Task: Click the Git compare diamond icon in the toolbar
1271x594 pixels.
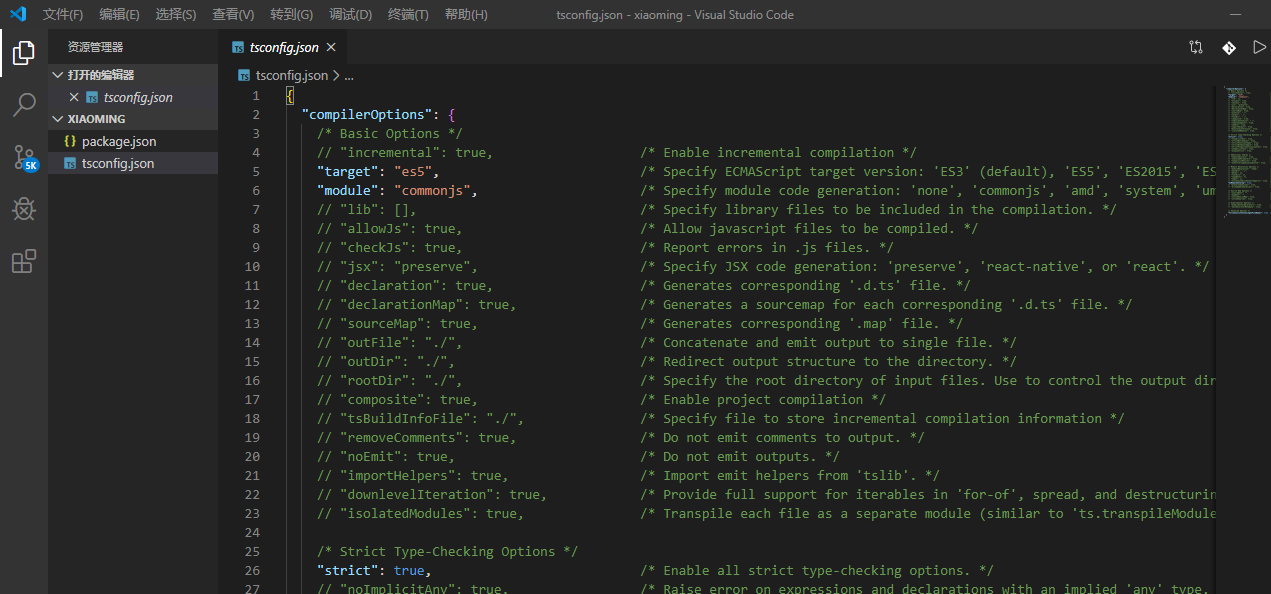Action: coord(1228,46)
